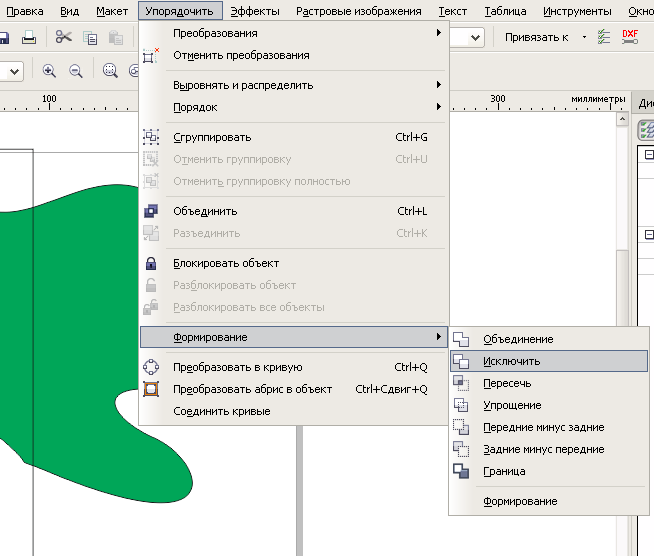Click the Упрощение simplify icon

coord(461,405)
